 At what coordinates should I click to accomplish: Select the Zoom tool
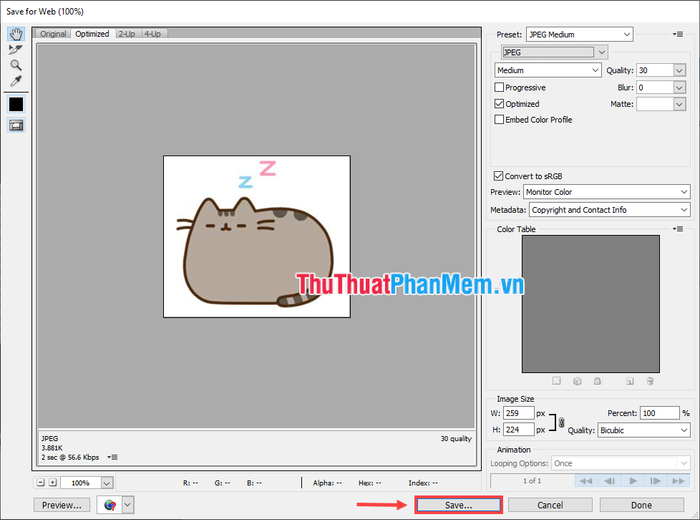pos(16,65)
